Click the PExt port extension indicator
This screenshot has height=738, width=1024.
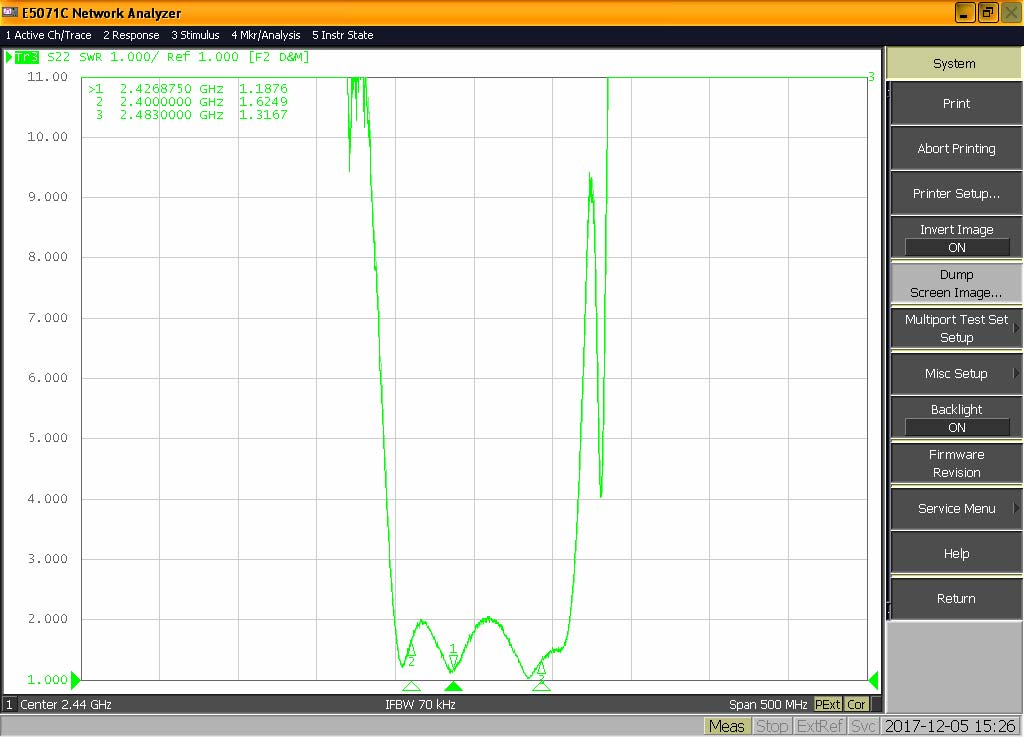(828, 704)
